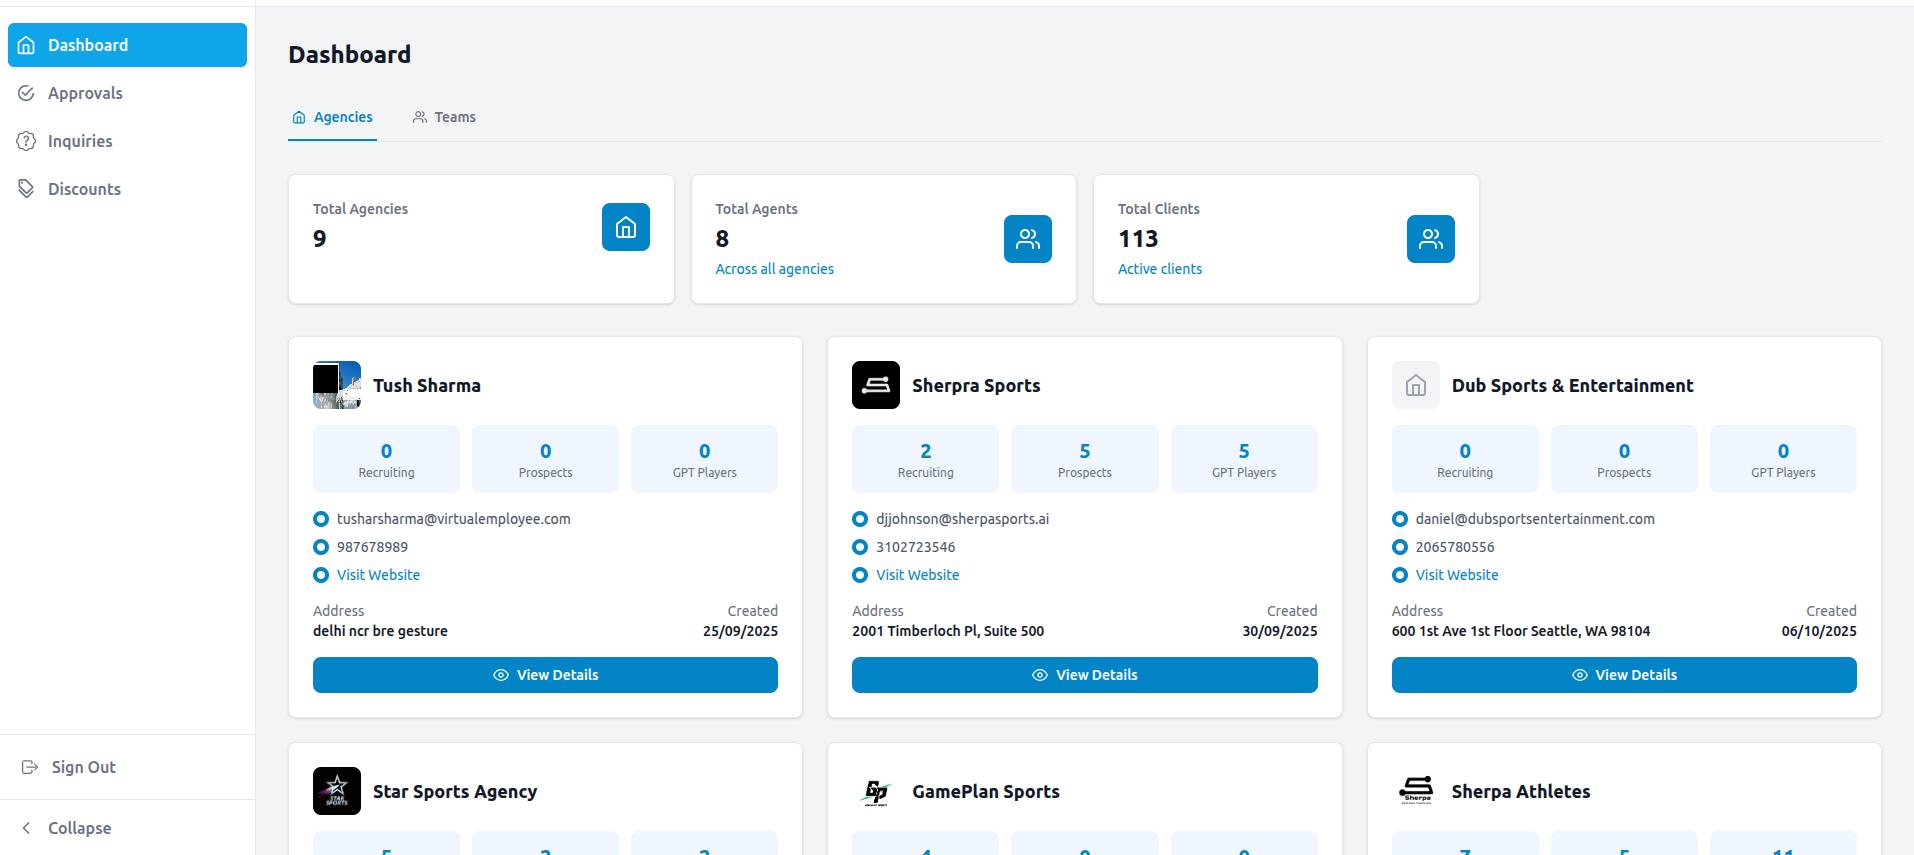
Task: Open the Dashboard sidebar item
Action: [x=127, y=45]
